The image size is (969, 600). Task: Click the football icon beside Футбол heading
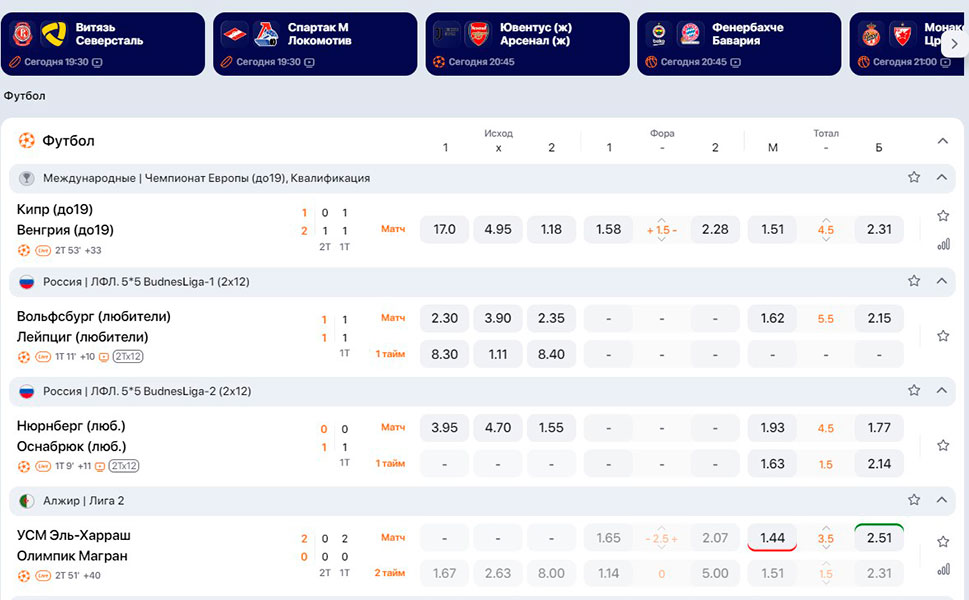pyautogui.click(x=27, y=141)
